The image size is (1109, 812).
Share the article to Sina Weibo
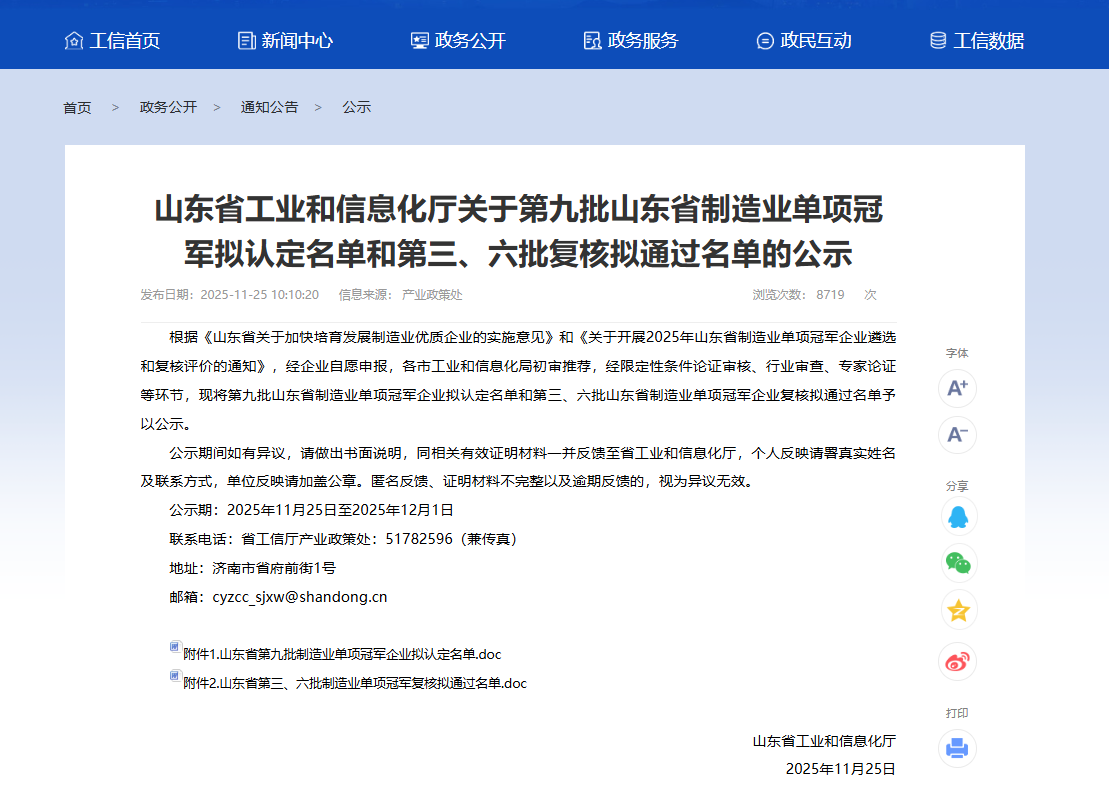[x=957, y=661]
